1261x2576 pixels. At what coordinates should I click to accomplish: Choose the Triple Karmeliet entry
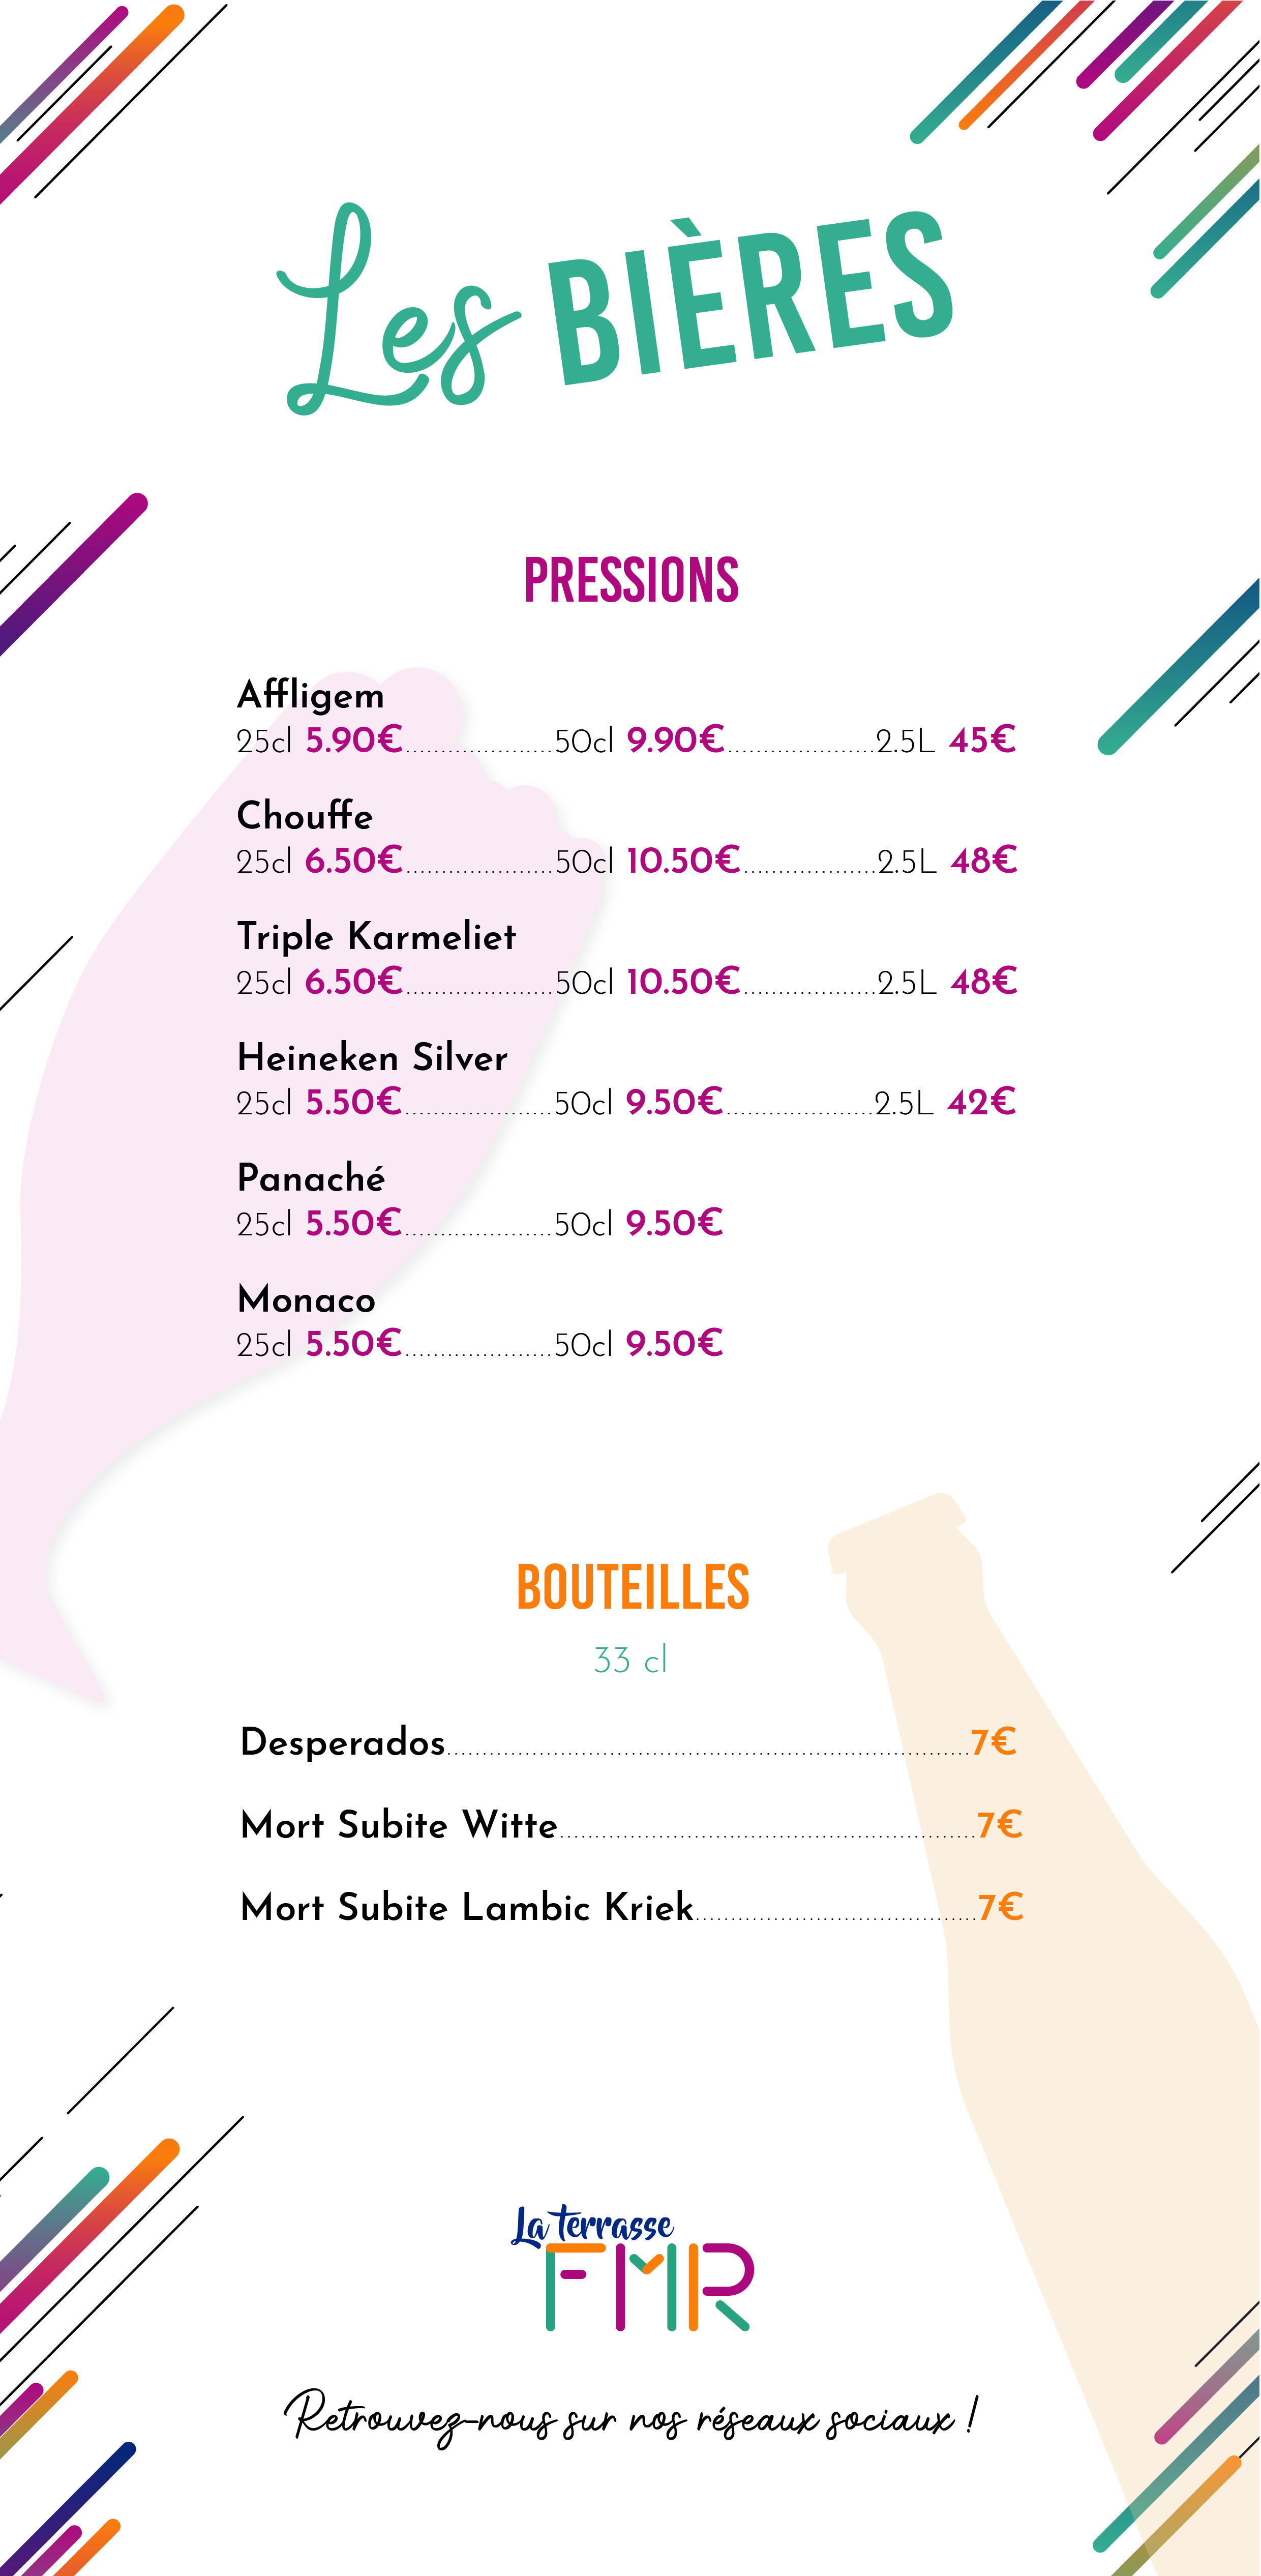[x=376, y=938]
